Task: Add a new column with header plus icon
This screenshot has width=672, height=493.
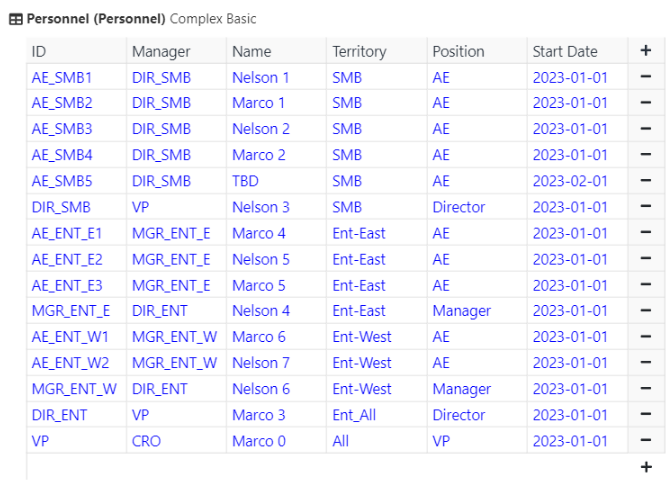Action: 646,51
